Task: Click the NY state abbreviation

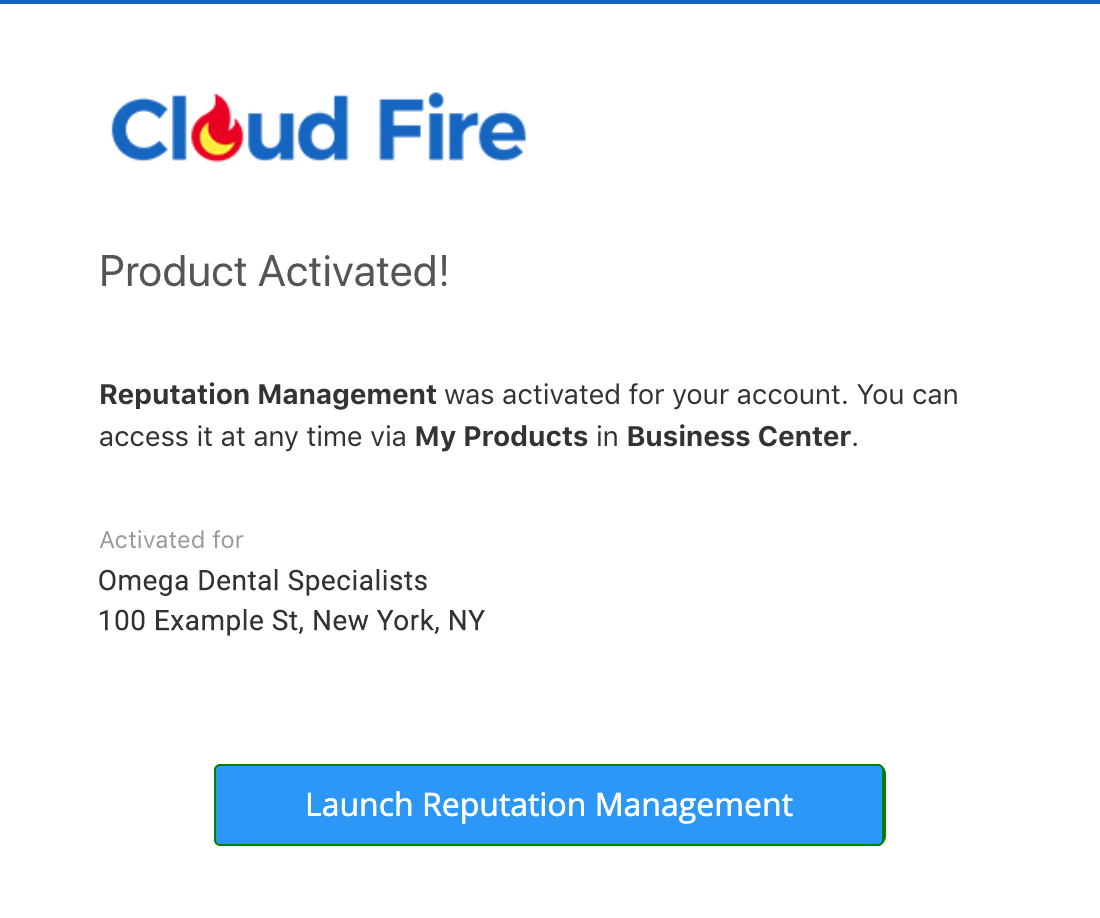Action: (x=467, y=621)
